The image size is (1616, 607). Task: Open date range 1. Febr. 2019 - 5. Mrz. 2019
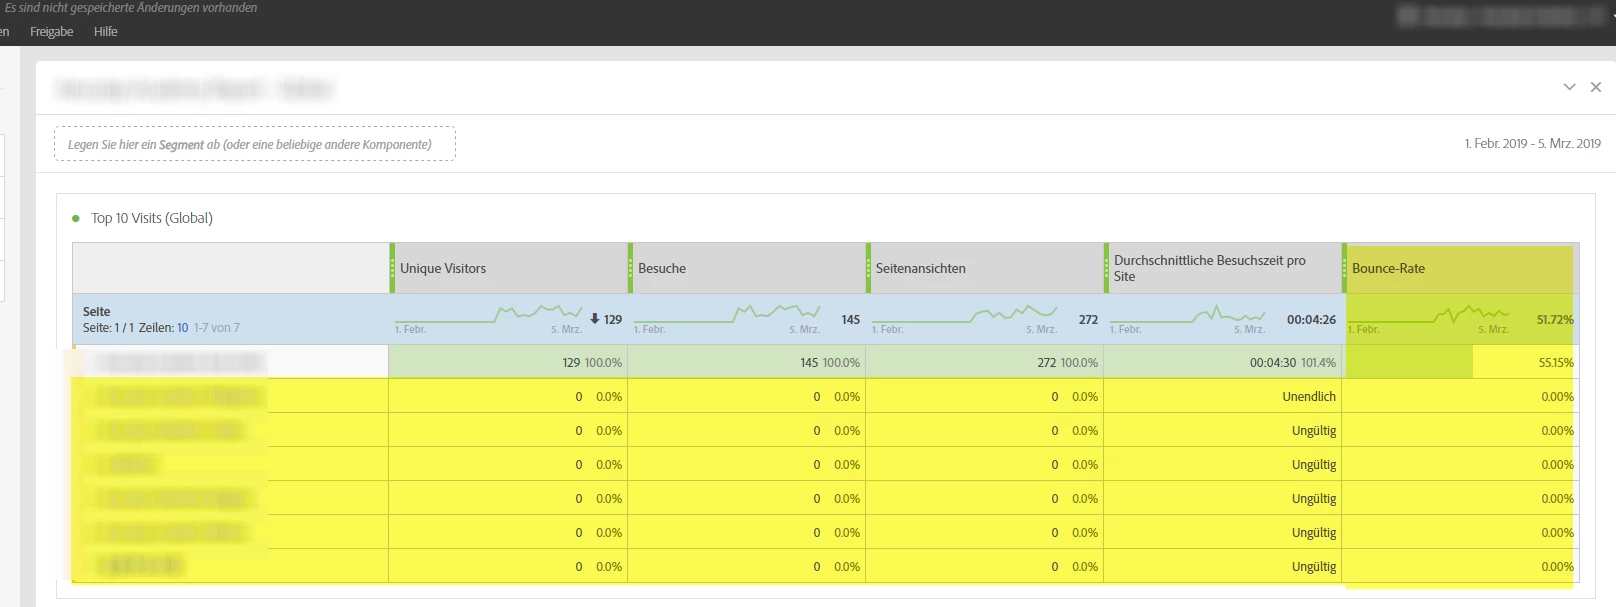pyautogui.click(x=1532, y=144)
